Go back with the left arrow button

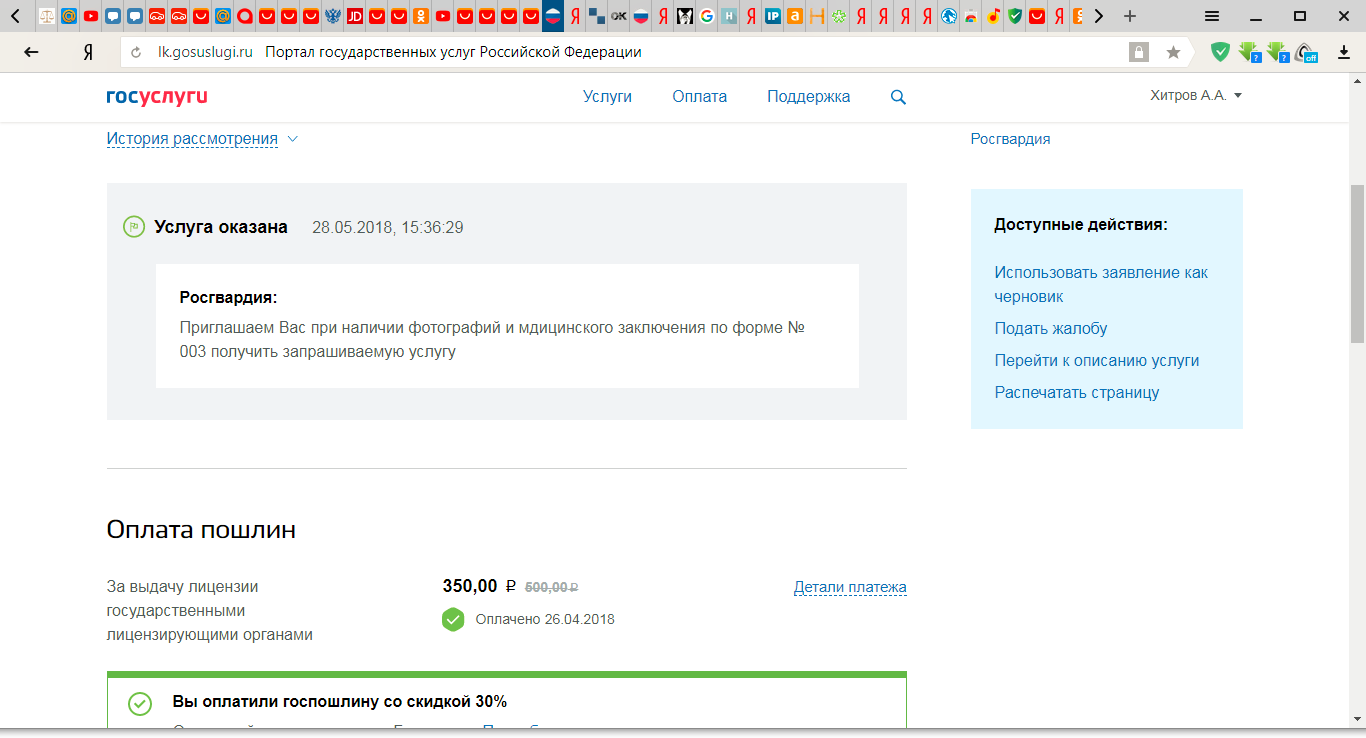[x=31, y=52]
